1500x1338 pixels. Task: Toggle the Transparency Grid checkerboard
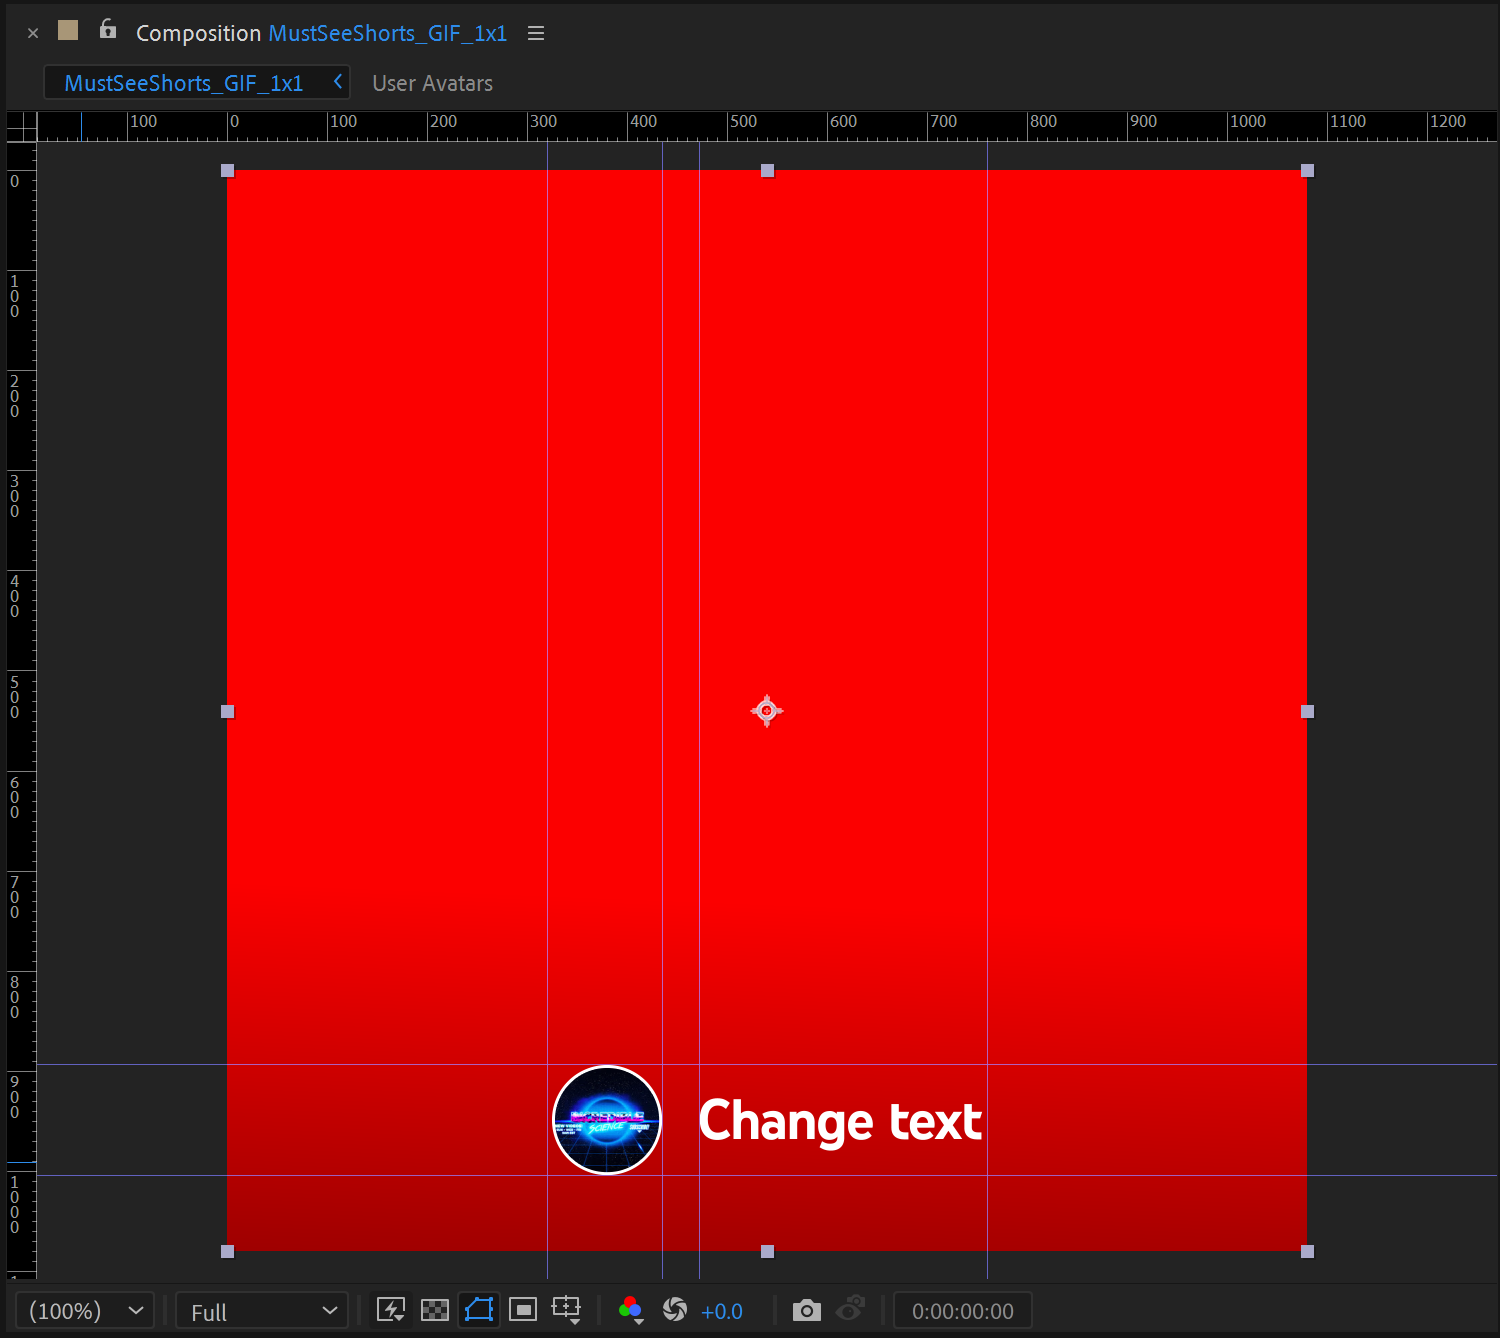click(x=434, y=1310)
